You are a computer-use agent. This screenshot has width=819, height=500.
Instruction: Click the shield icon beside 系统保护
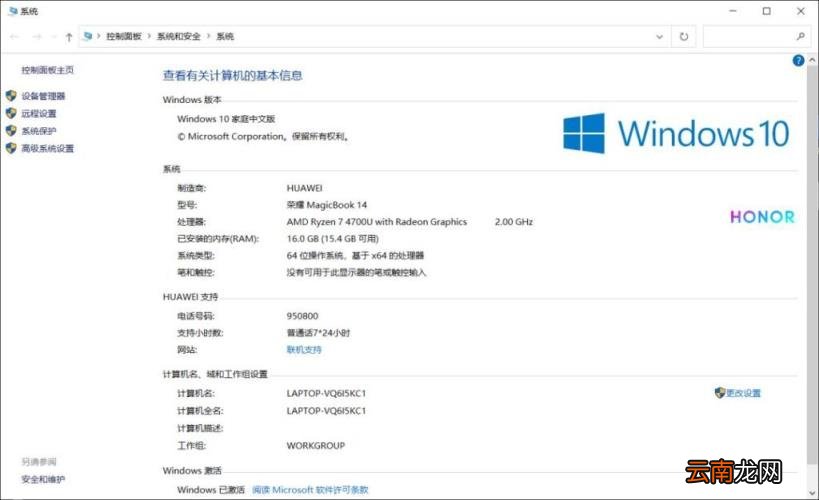pos(11,131)
